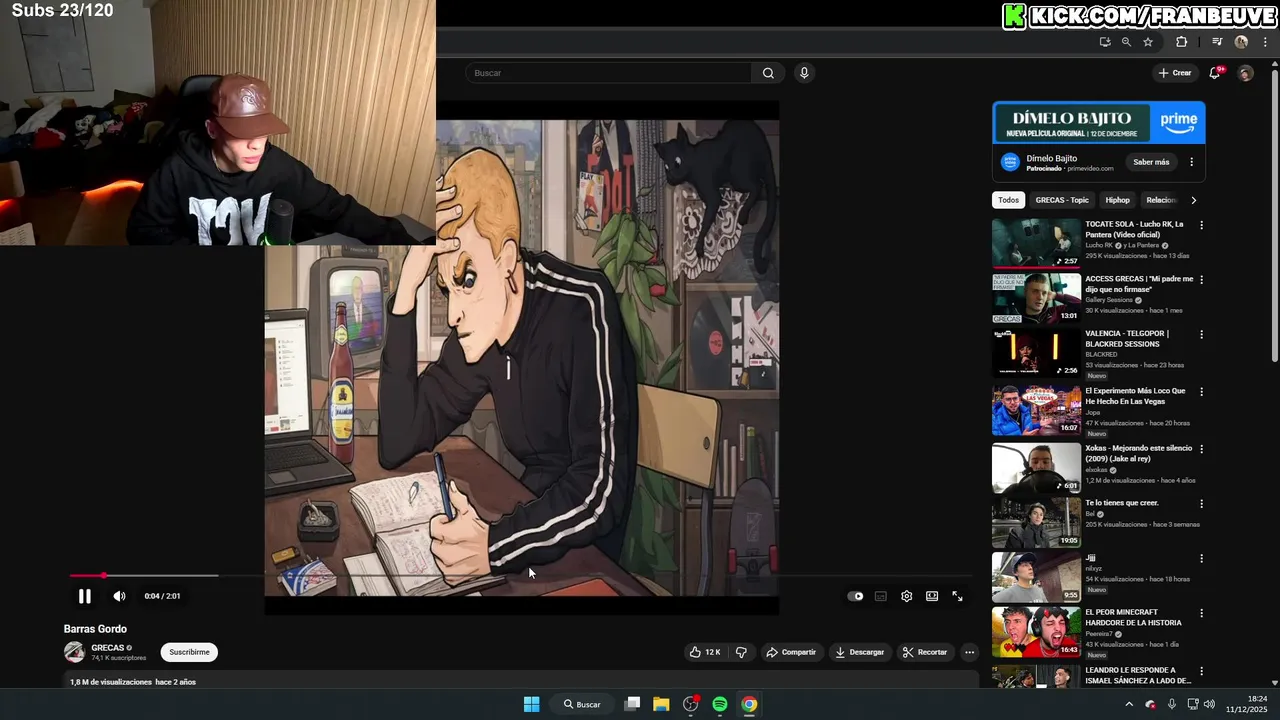Select the Hiphop filter chip

pyautogui.click(x=1117, y=200)
